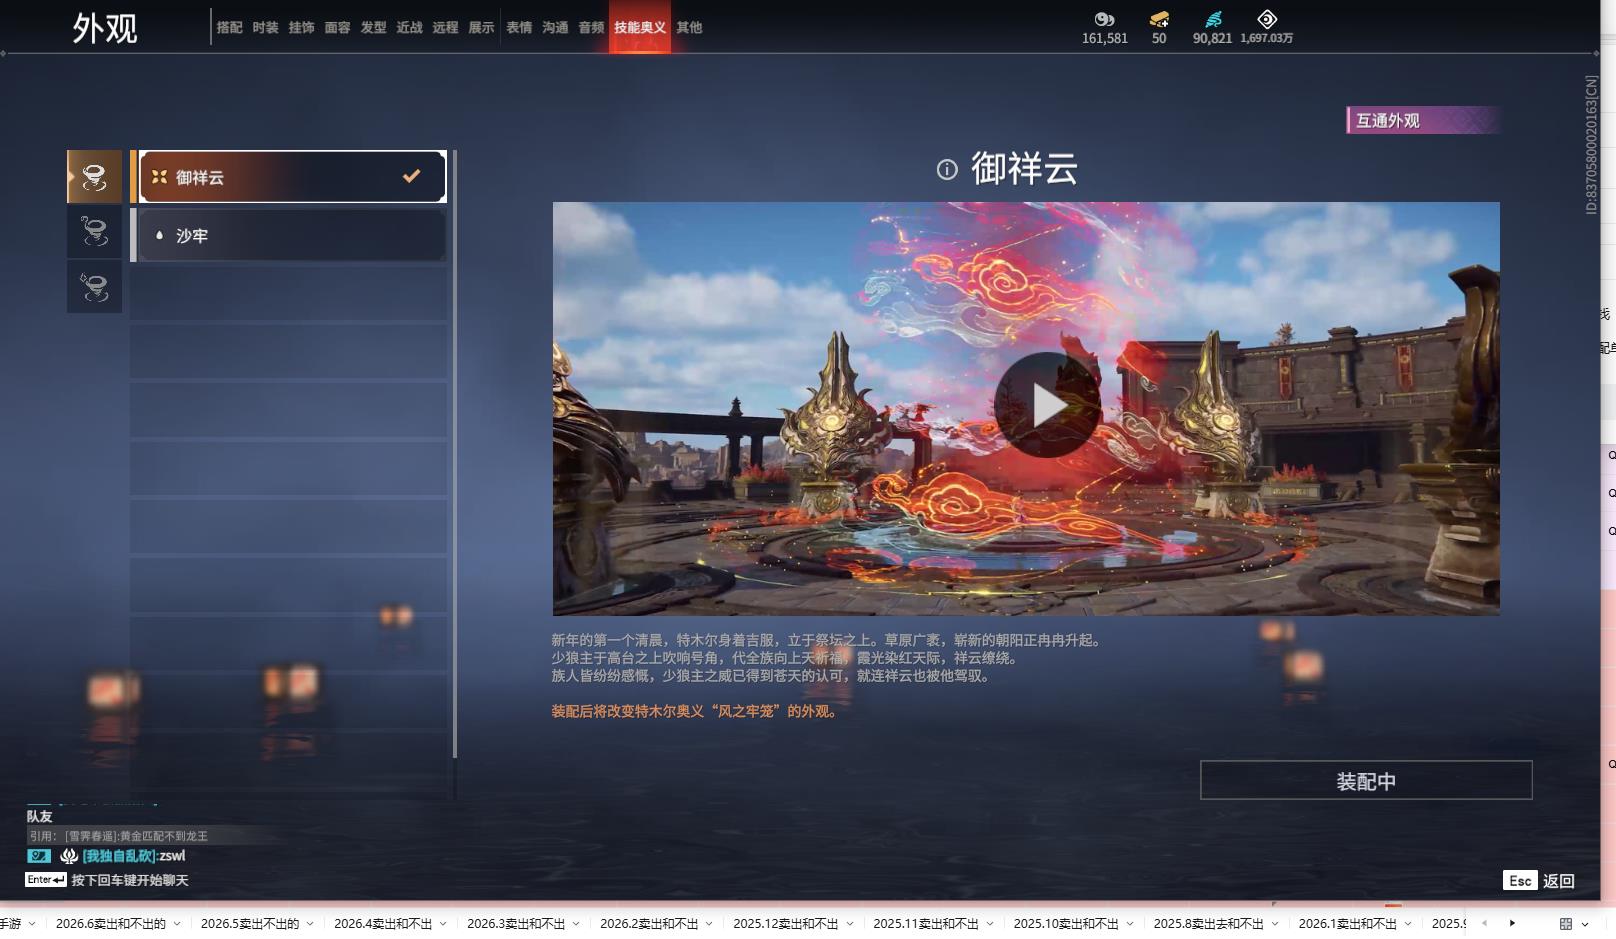Expand dropdown arrow on 2025.12卖出和不出 tab

850,924
